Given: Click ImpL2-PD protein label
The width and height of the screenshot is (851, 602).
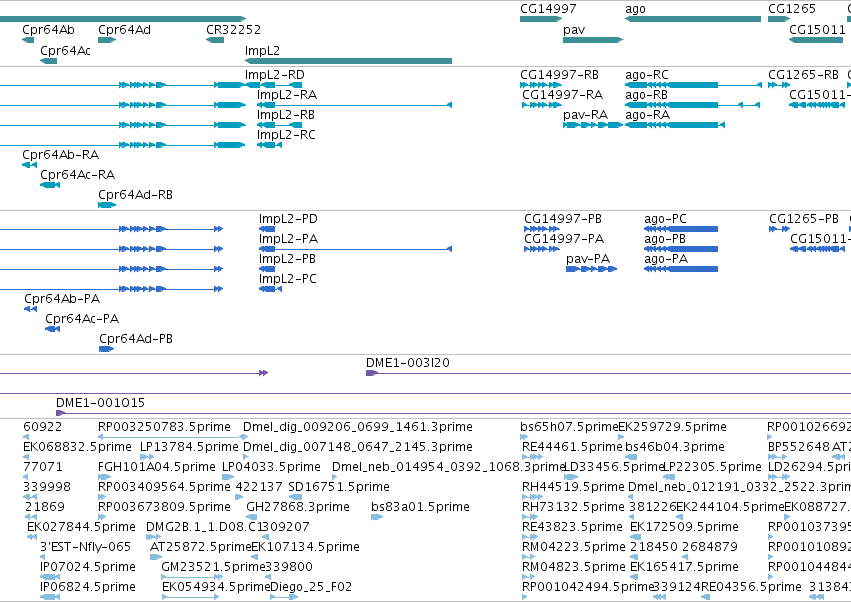Looking at the screenshot, I should click(288, 219).
